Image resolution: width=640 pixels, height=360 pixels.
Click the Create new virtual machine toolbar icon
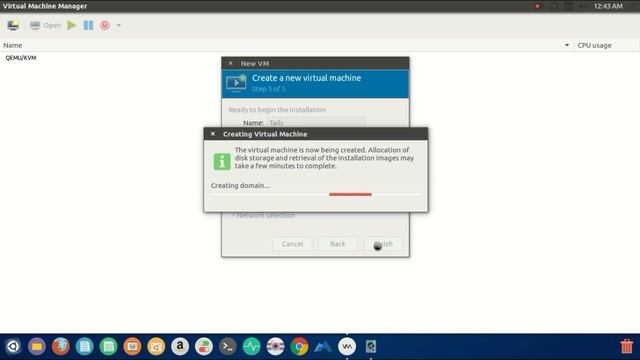click(x=13, y=25)
